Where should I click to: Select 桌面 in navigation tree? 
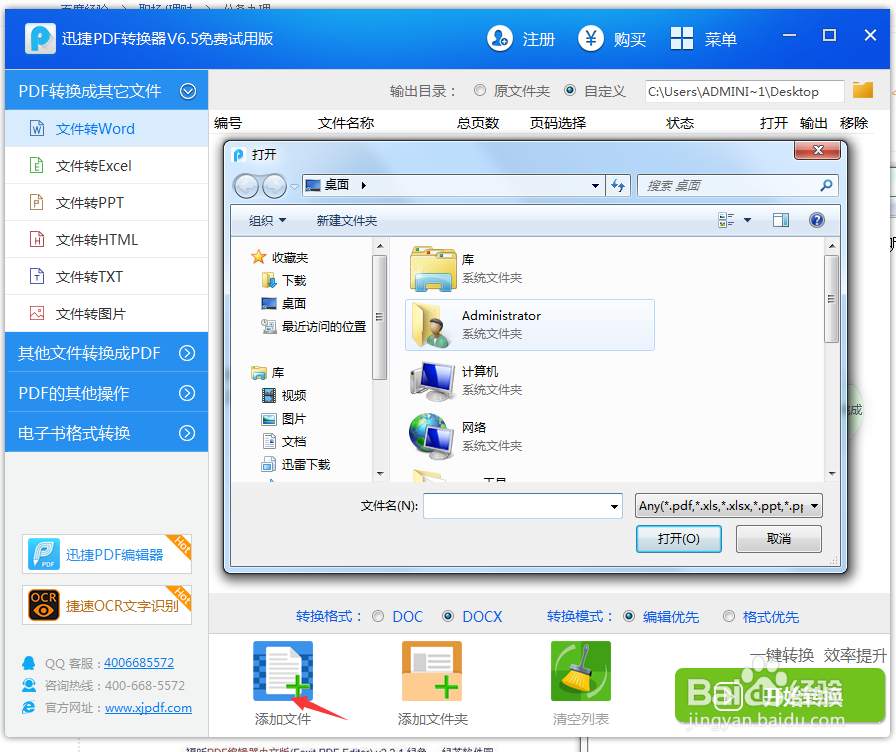[x=284, y=303]
